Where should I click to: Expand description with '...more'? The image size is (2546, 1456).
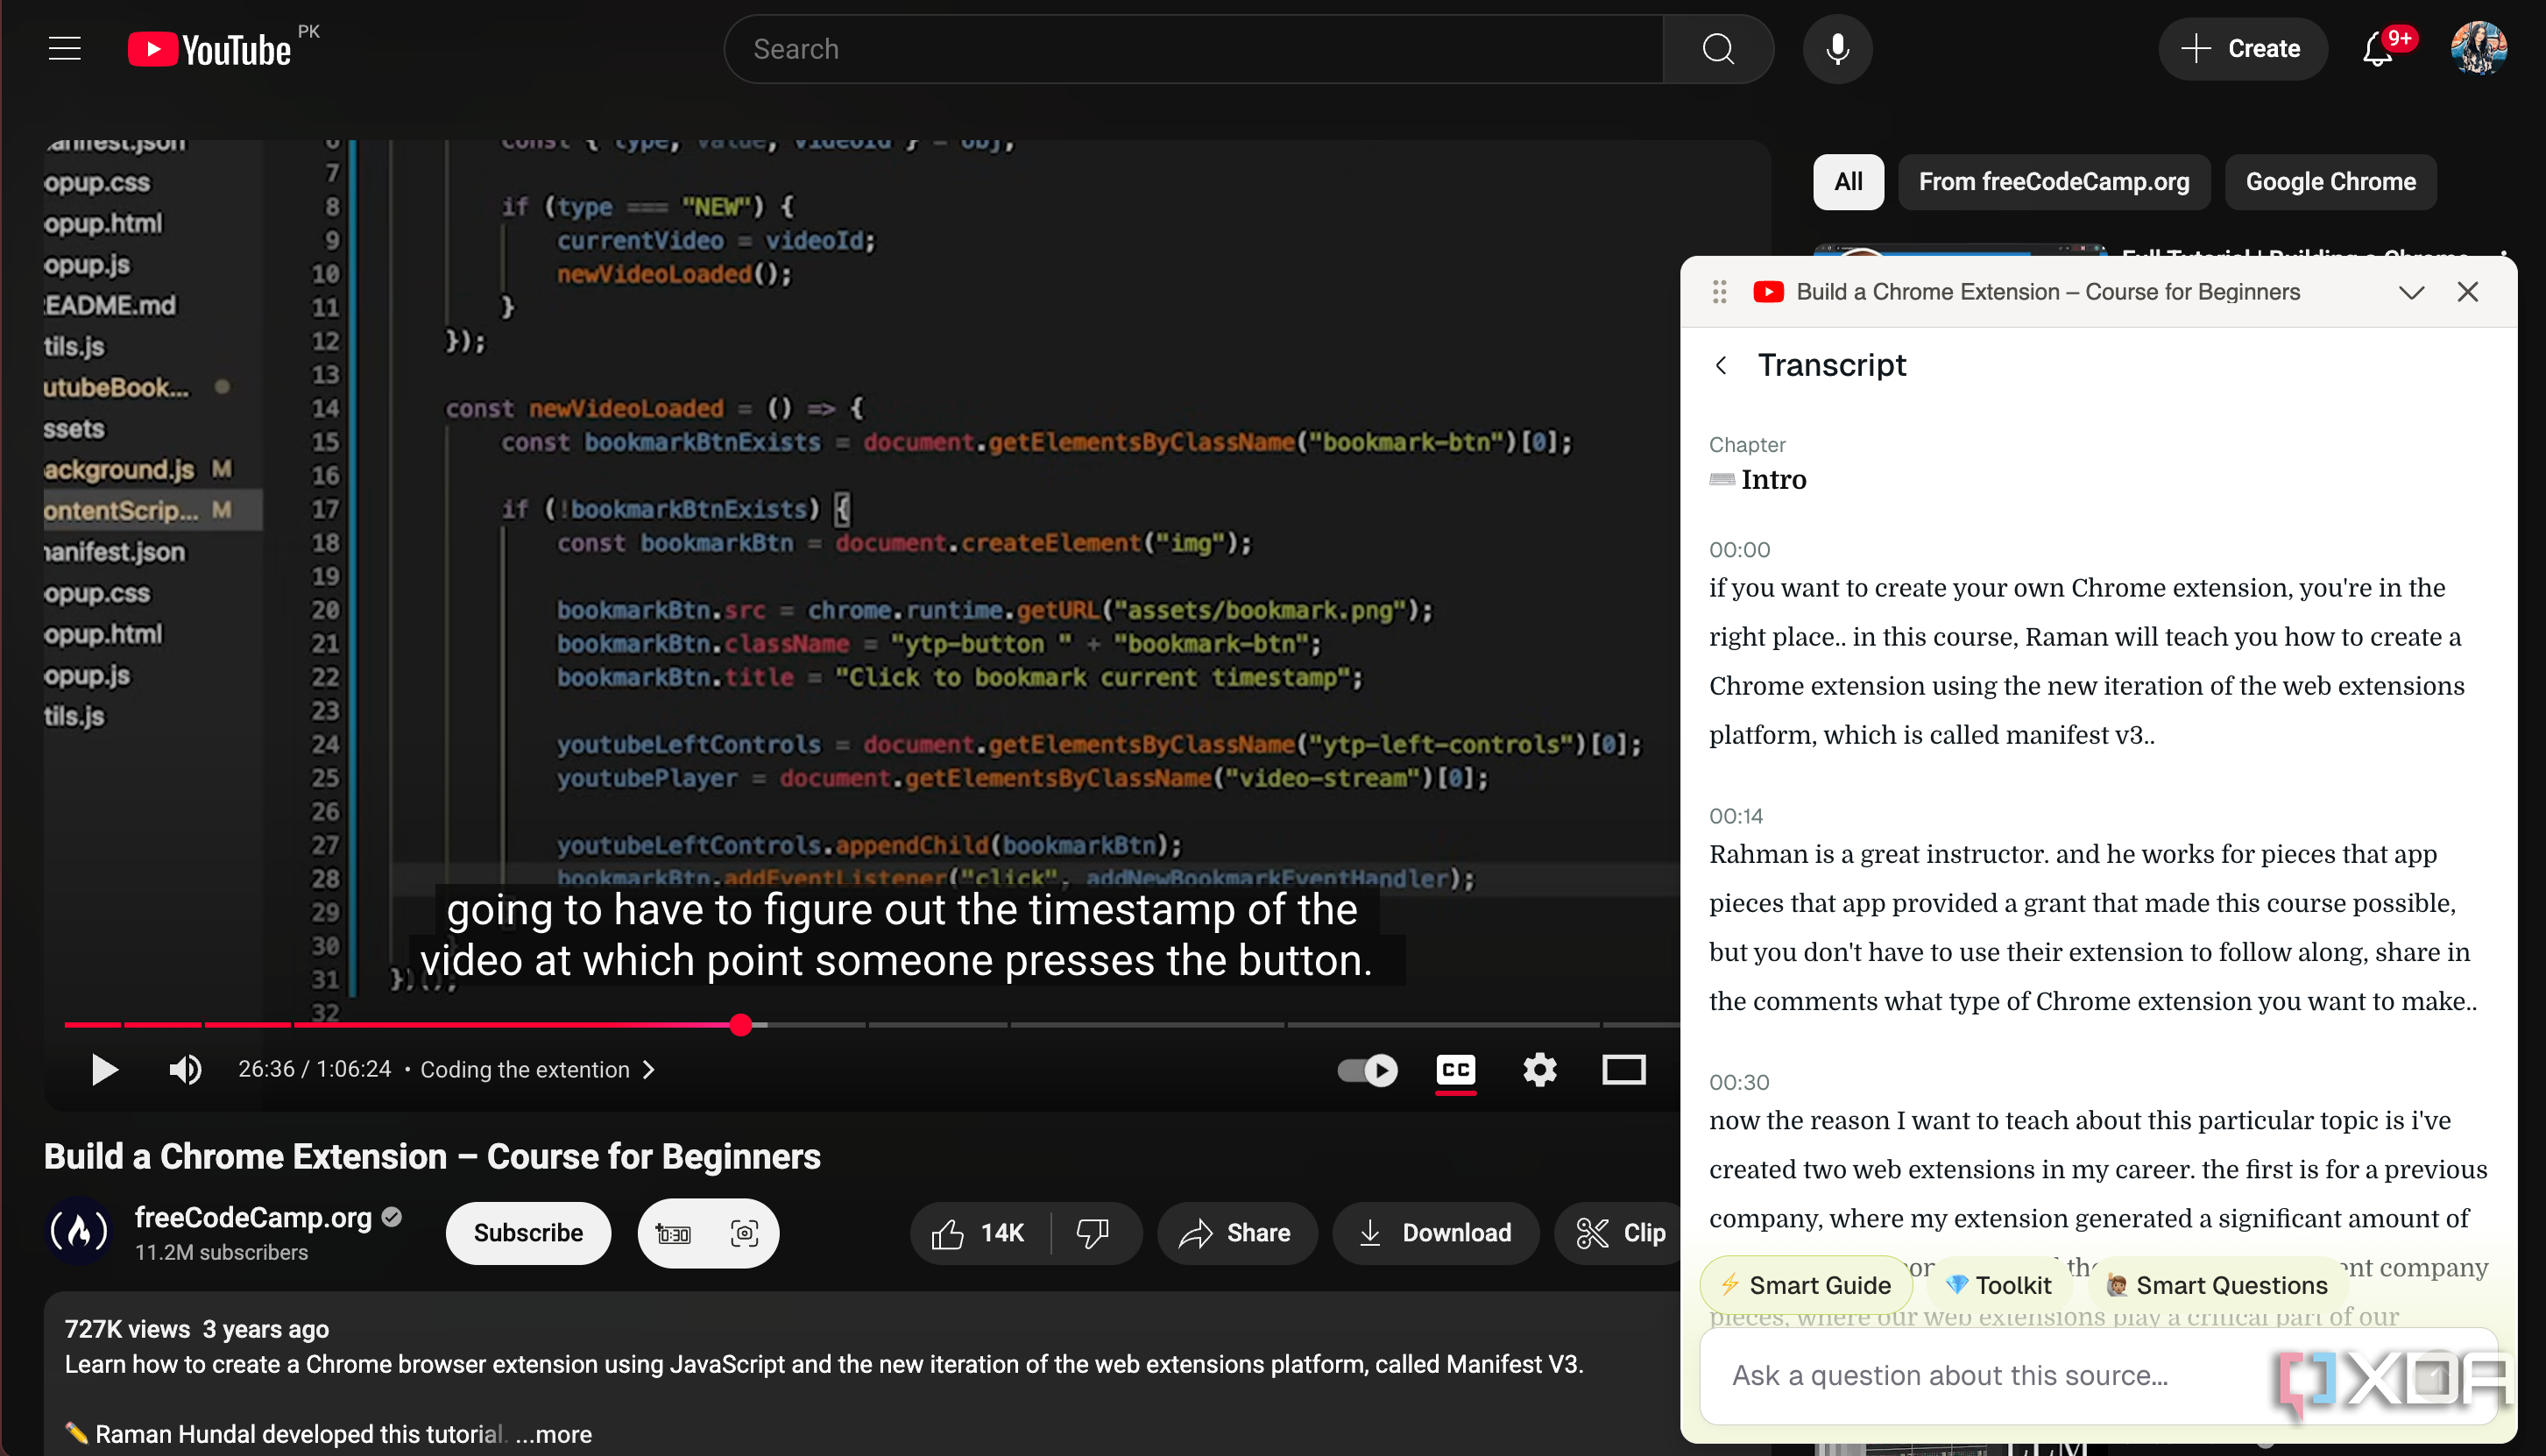pos(554,1434)
